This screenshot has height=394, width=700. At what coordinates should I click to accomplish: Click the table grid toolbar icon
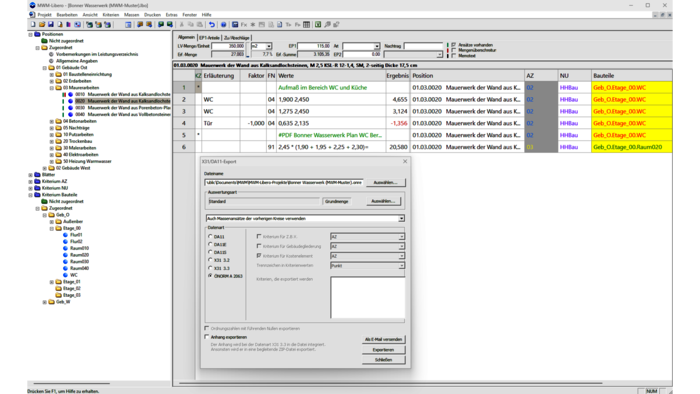tap(306, 25)
